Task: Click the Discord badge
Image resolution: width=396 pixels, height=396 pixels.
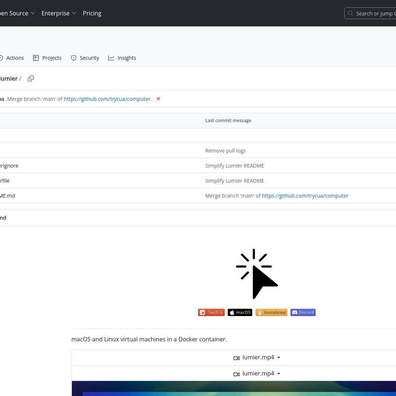Action: [303, 312]
